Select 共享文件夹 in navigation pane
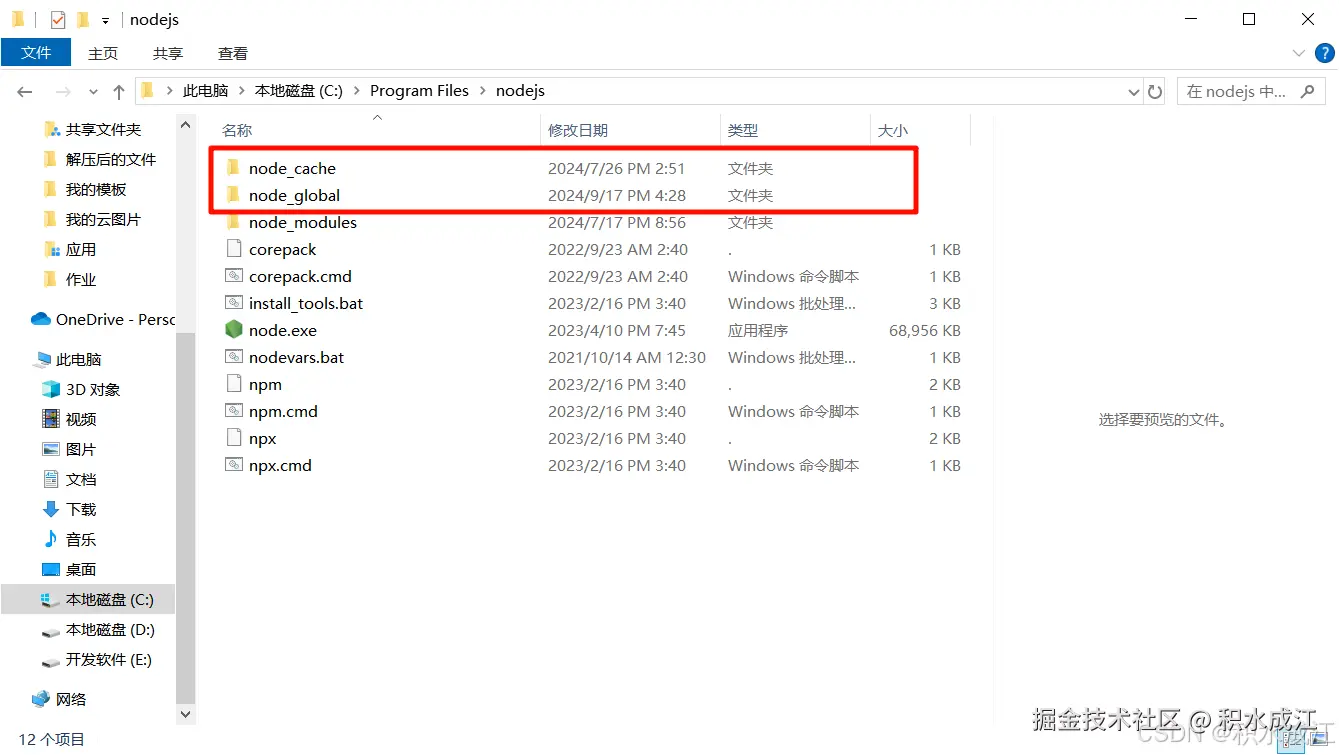Screen dimensions: 1339x755 click(x=103, y=129)
